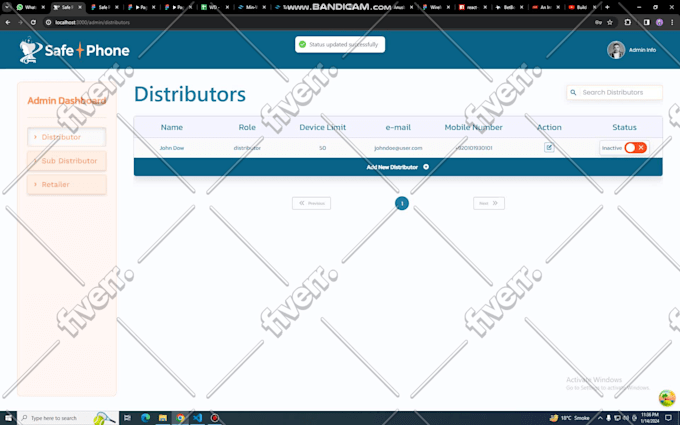Click the e-mail column header

398,127
